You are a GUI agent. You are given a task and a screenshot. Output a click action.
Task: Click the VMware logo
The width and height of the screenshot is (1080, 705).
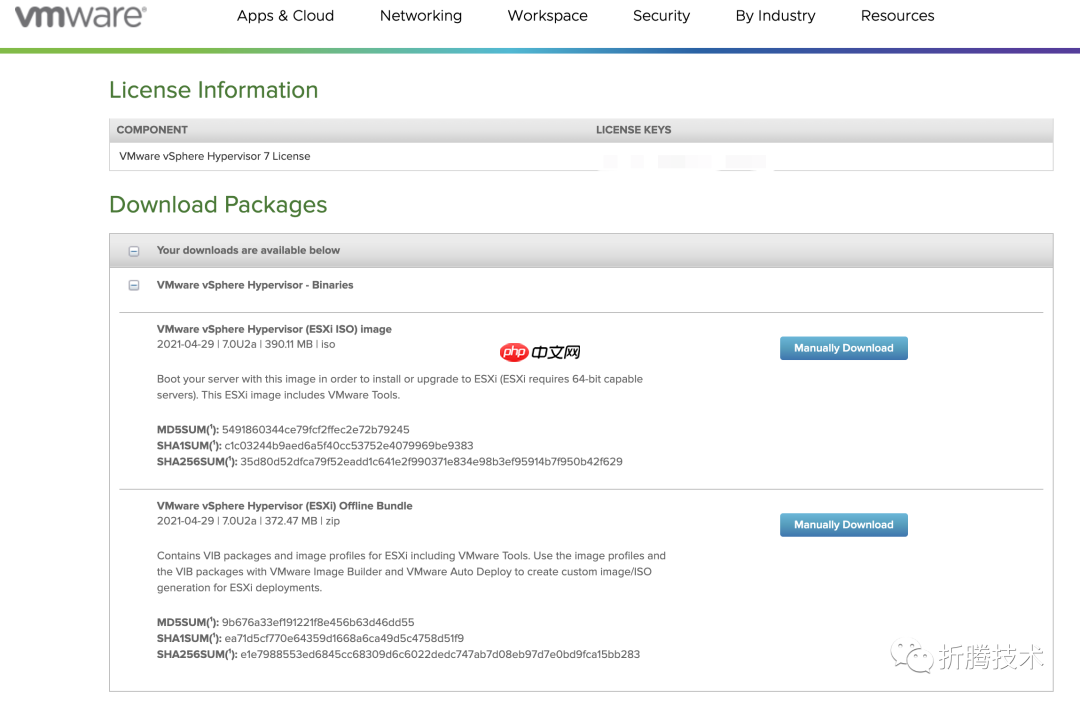click(x=81, y=17)
